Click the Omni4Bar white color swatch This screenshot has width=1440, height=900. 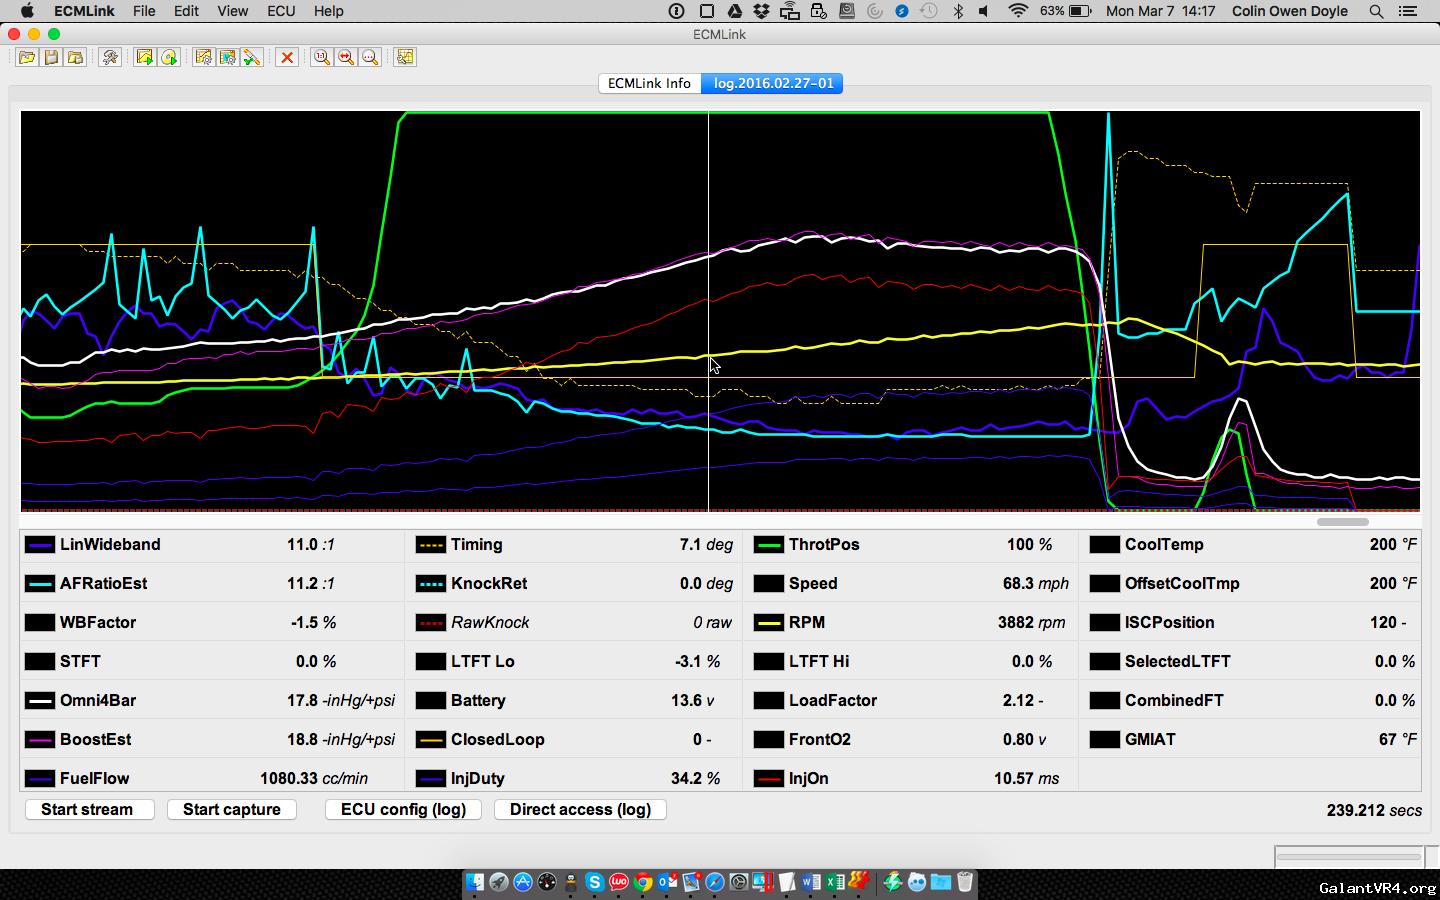coord(40,701)
